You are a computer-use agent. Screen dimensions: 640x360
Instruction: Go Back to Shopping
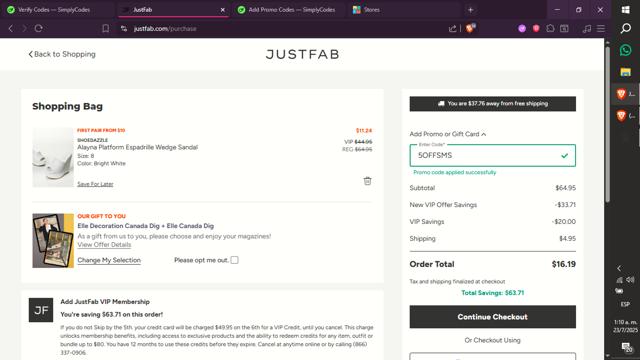coord(62,54)
